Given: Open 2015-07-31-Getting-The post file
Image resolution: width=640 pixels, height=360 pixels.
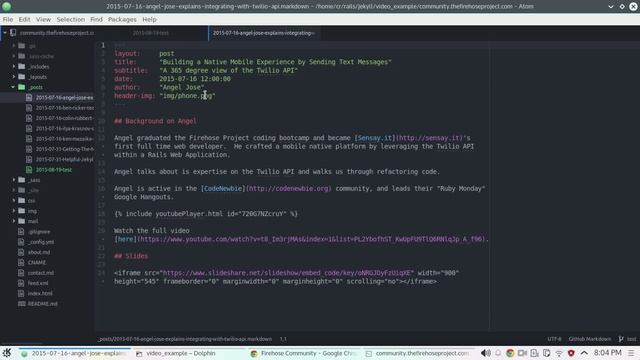Looking at the screenshot, I should coord(64,149).
